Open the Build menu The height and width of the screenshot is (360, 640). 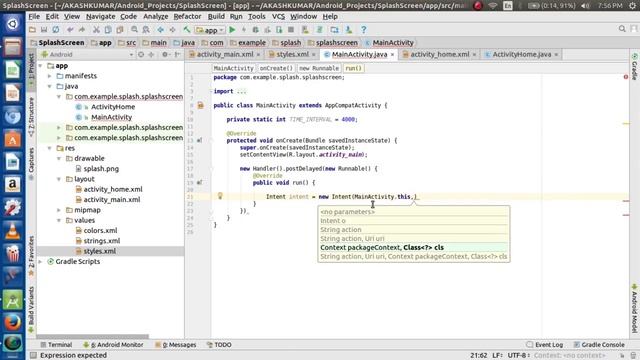pyautogui.click(x=216, y=16)
